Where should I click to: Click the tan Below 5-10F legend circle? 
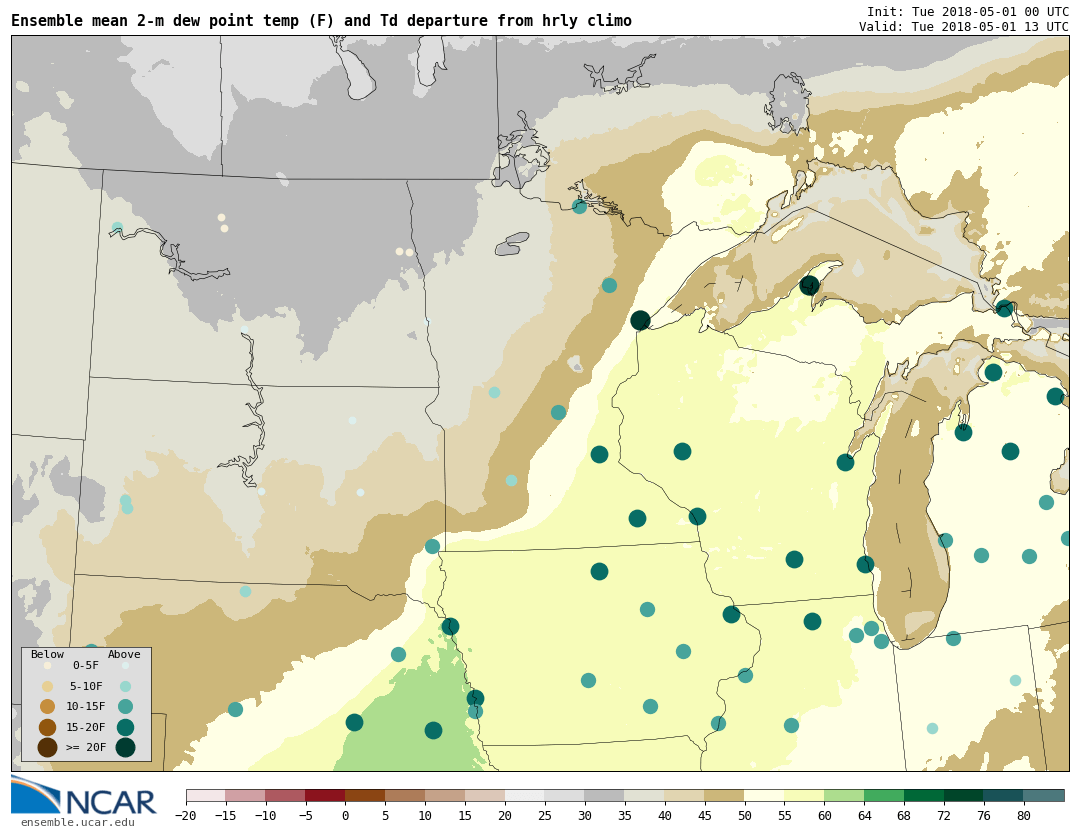pos(48,687)
